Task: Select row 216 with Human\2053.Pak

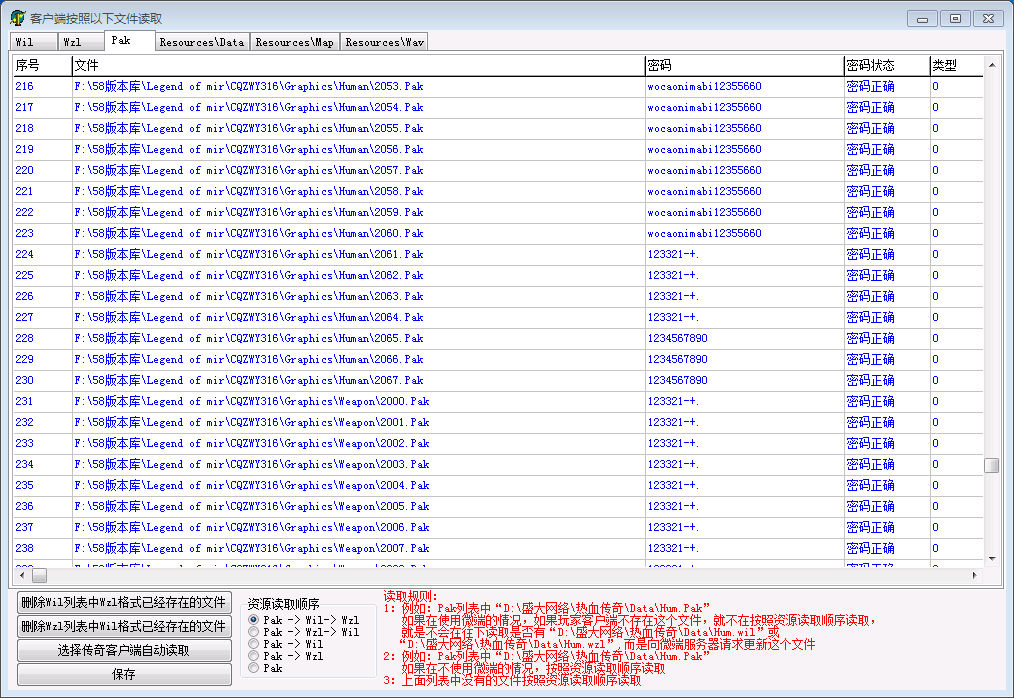Action: tap(498, 86)
